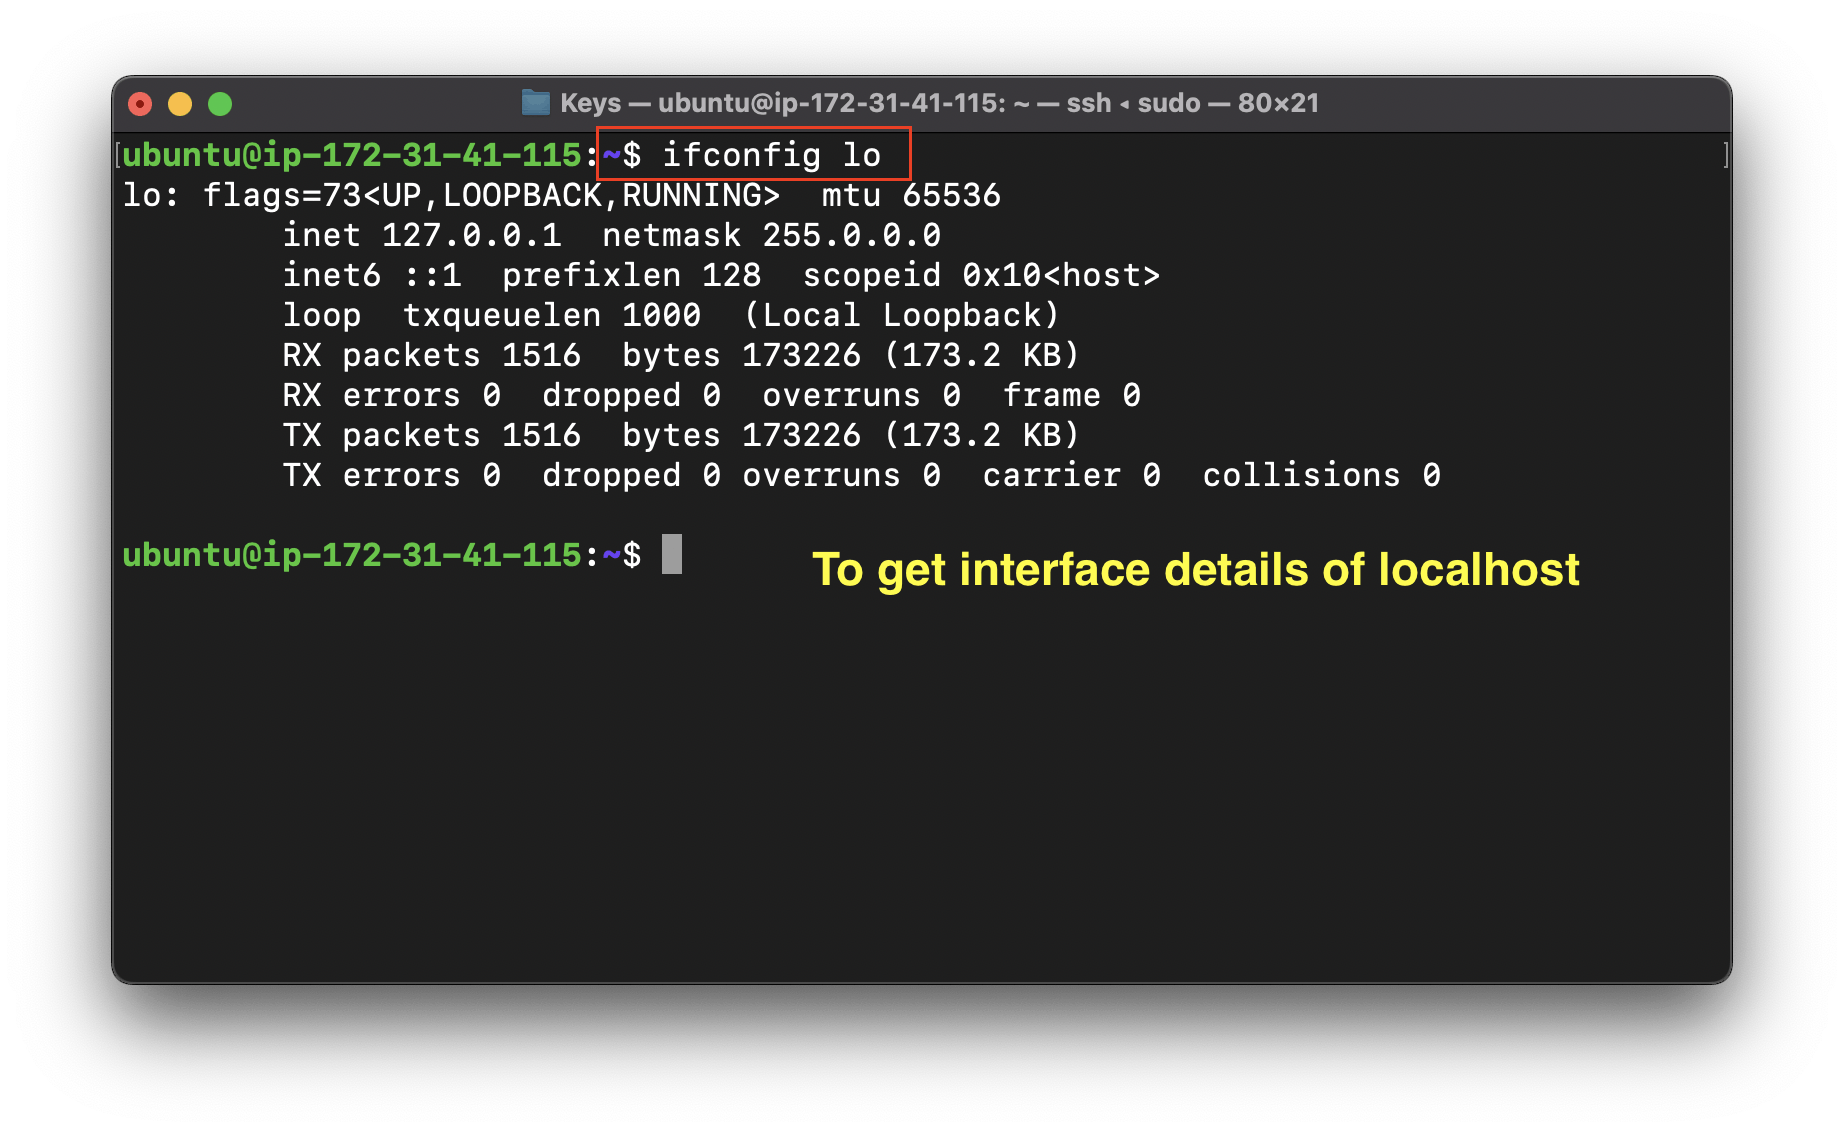Click the window title text ubuntu@ip-172-31-41-115
The width and height of the screenshot is (1844, 1132).
[x=832, y=103]
